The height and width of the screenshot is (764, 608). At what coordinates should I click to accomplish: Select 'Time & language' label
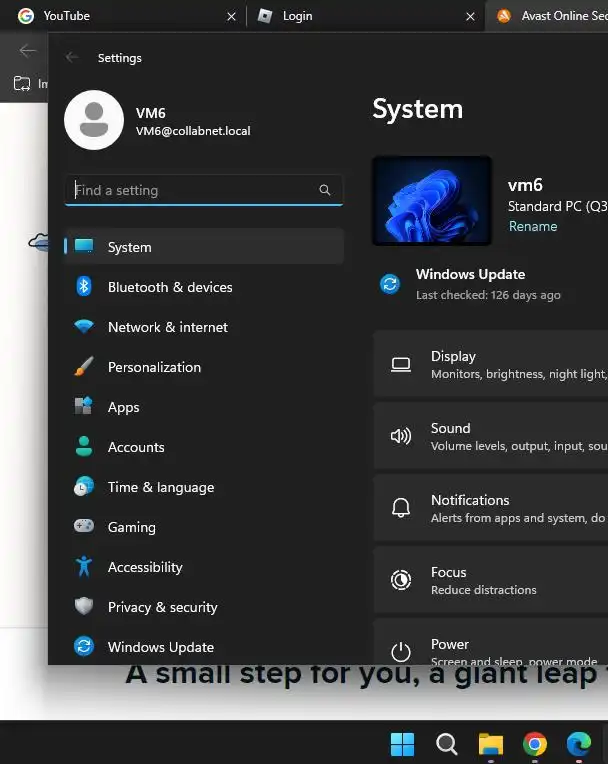click(x=161, y=487)
